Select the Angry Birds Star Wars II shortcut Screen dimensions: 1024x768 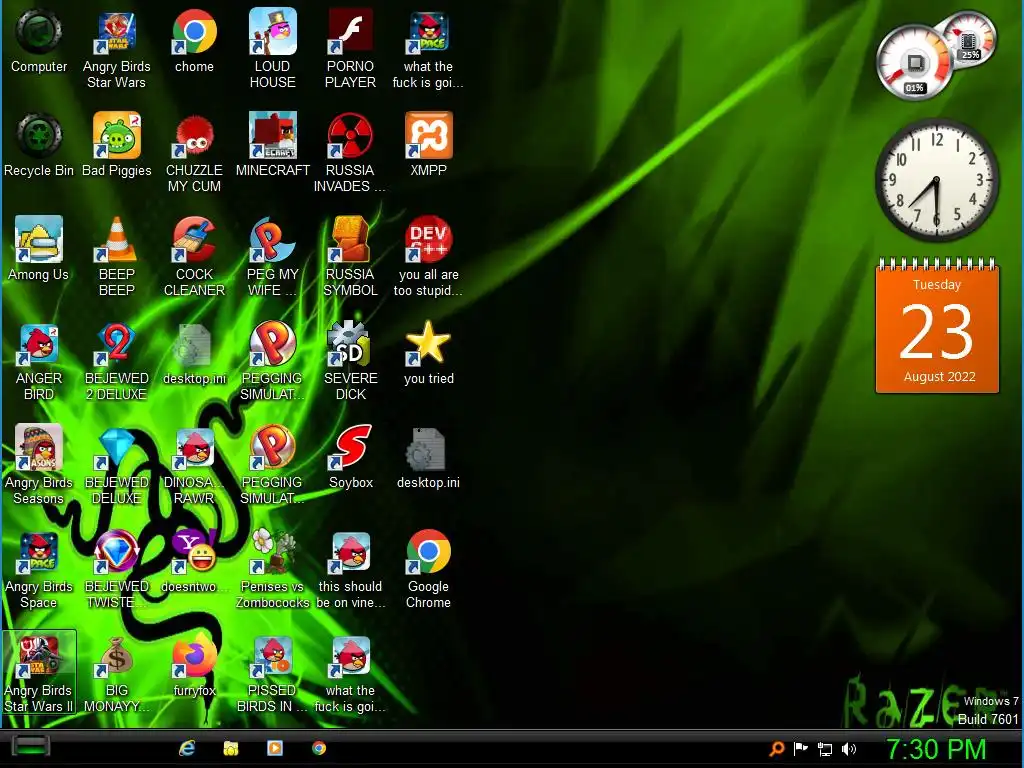tap(39, 673)
